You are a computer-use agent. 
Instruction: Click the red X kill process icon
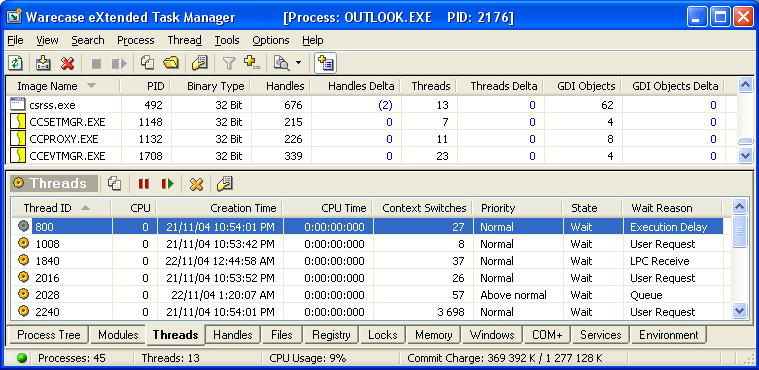pos(67,63)
